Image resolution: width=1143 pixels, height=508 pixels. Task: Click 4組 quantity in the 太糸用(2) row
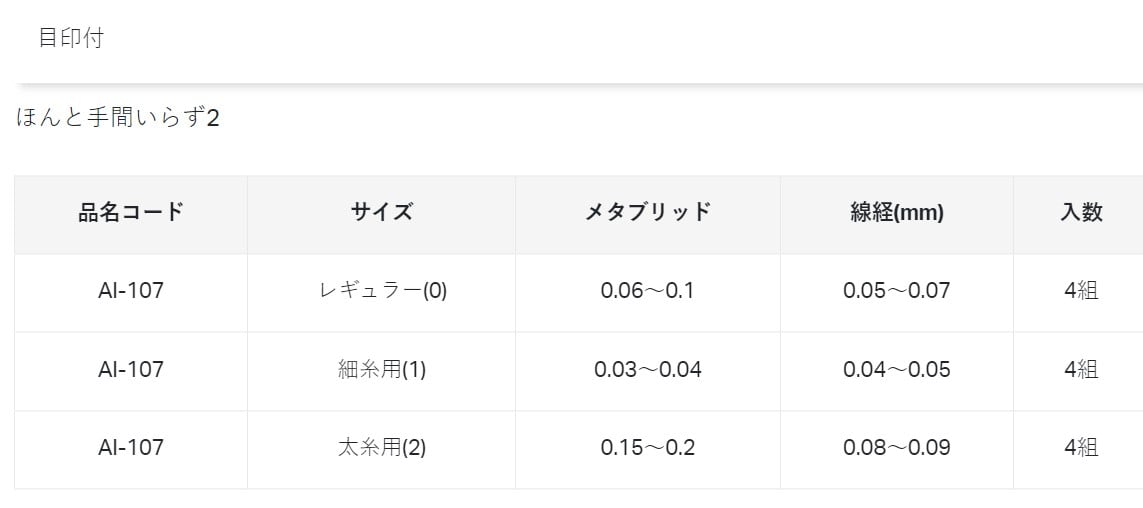coord(1081,447)
